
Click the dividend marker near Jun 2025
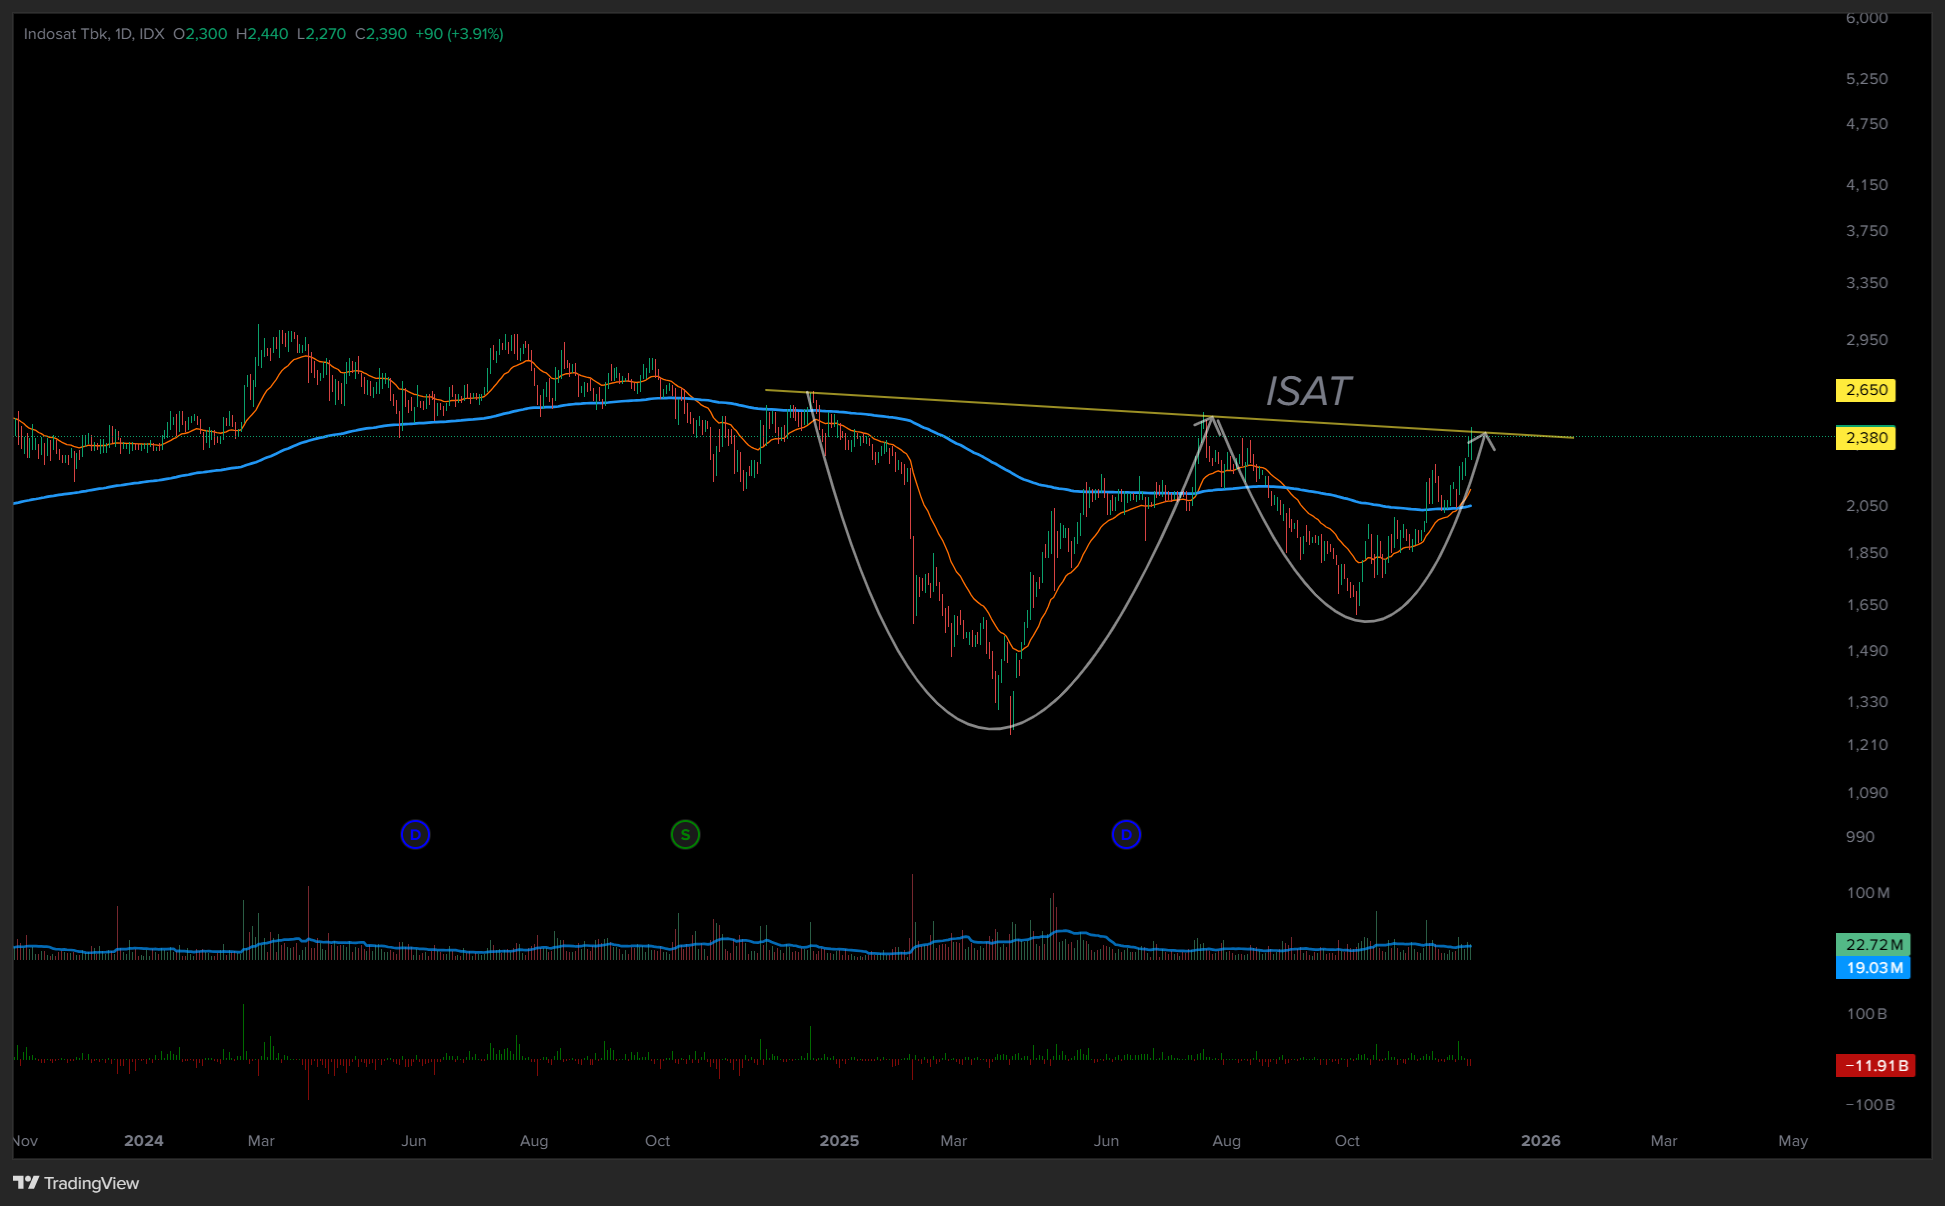point(1126,834)
